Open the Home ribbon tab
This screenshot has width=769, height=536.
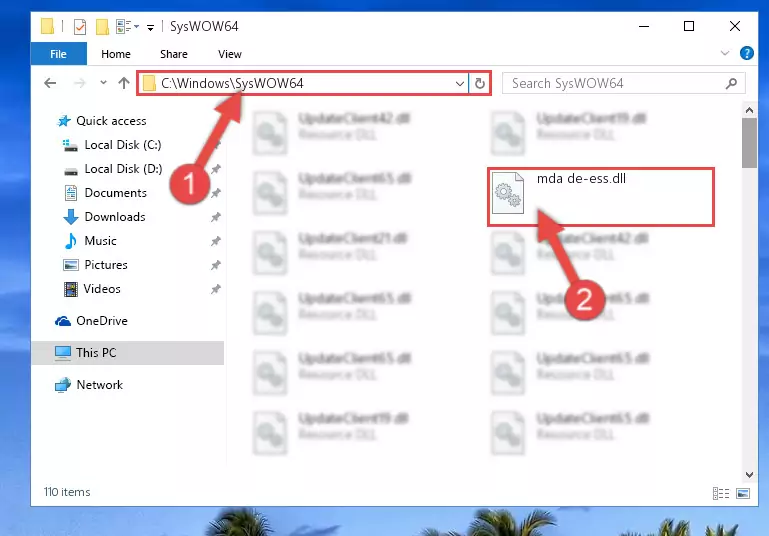[x=116, y=54]
